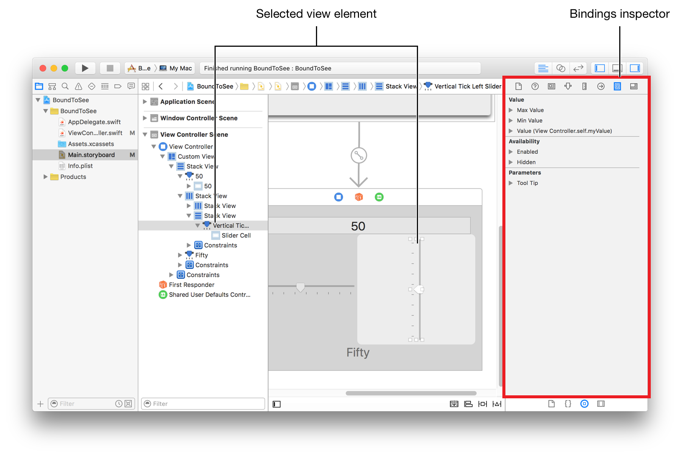Expand the Min Value binding
Screen dimensions: 680x458
(x=511, y=121)
